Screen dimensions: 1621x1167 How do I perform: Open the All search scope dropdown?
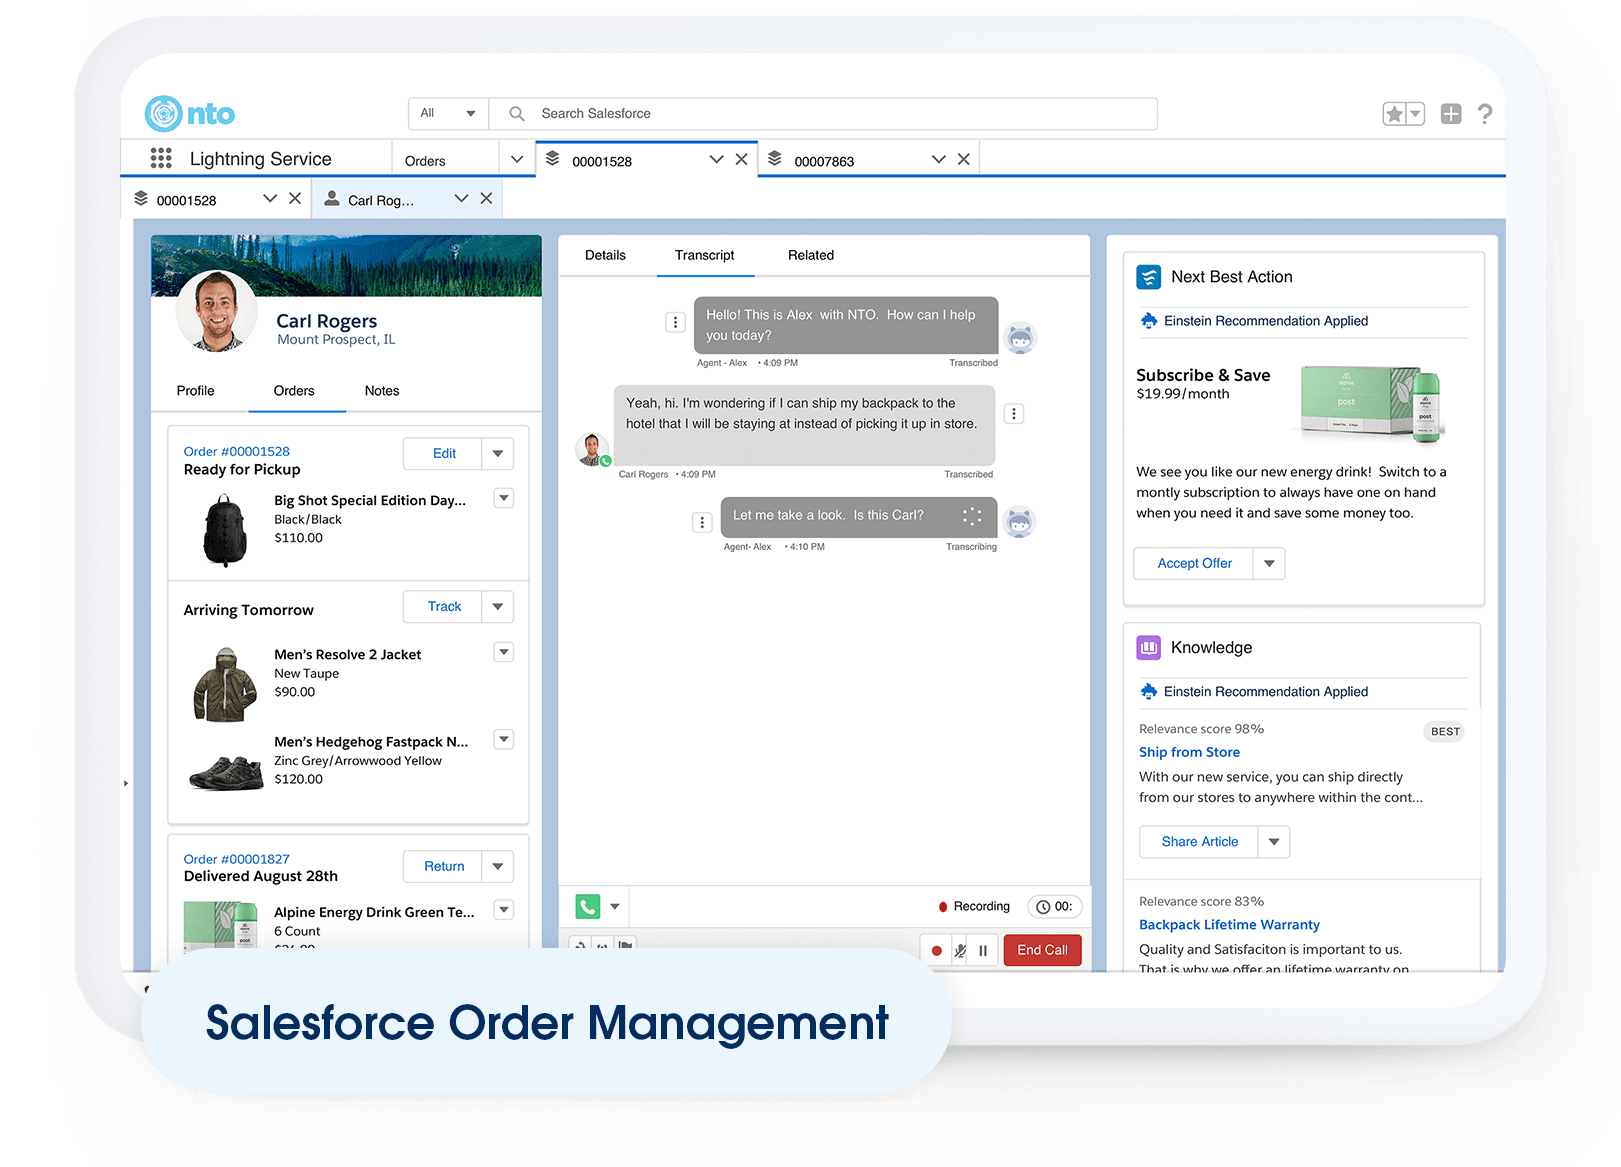(x=448, y=114)
